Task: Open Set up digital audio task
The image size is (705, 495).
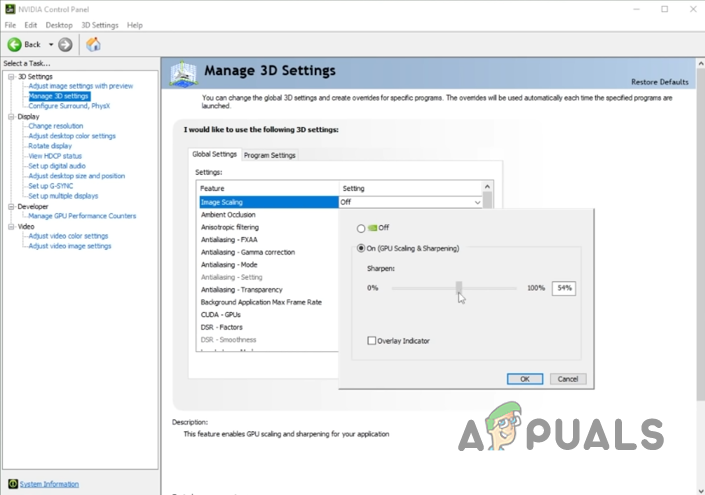Action: coord(57,166)
